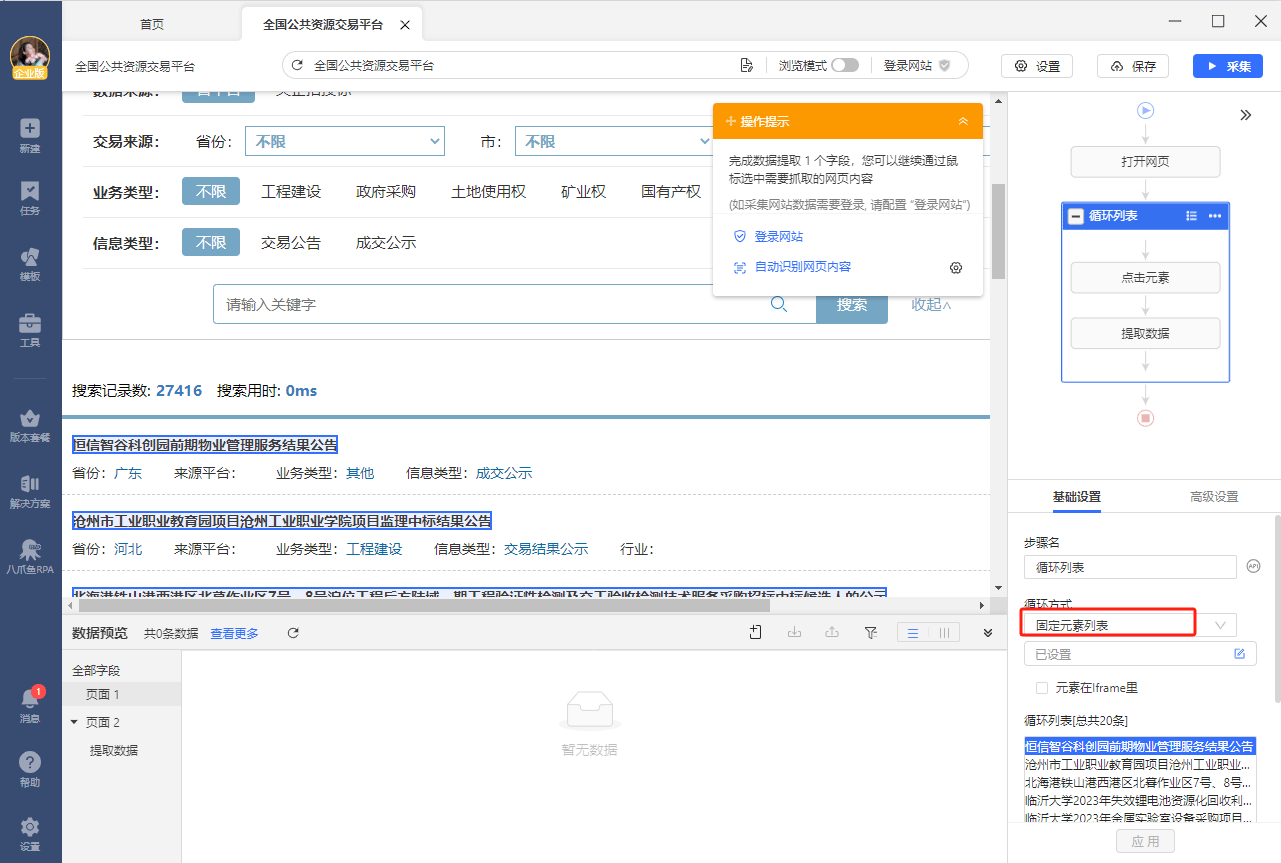Switch data preview to column view
The height and width of the screenshot is (863, 1281).
(944, 632)
